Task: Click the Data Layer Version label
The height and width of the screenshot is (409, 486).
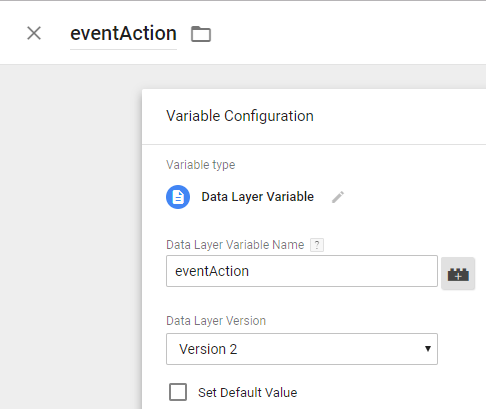Action: [x=216, y=321]
